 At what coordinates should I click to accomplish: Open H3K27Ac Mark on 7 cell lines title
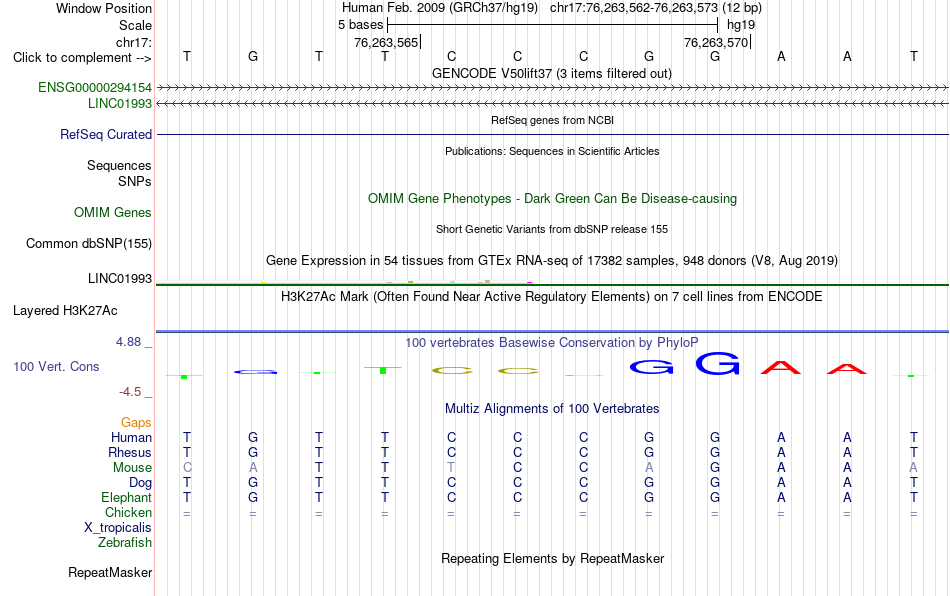[551, 296]
